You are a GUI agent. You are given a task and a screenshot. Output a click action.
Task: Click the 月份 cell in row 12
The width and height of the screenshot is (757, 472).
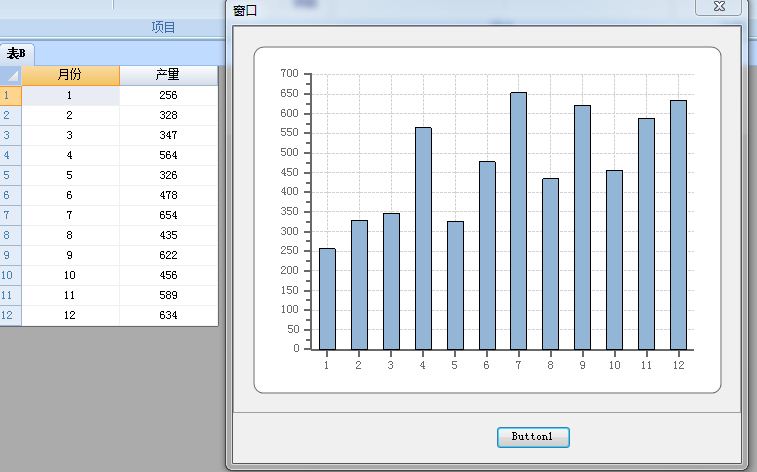point(70,316)
